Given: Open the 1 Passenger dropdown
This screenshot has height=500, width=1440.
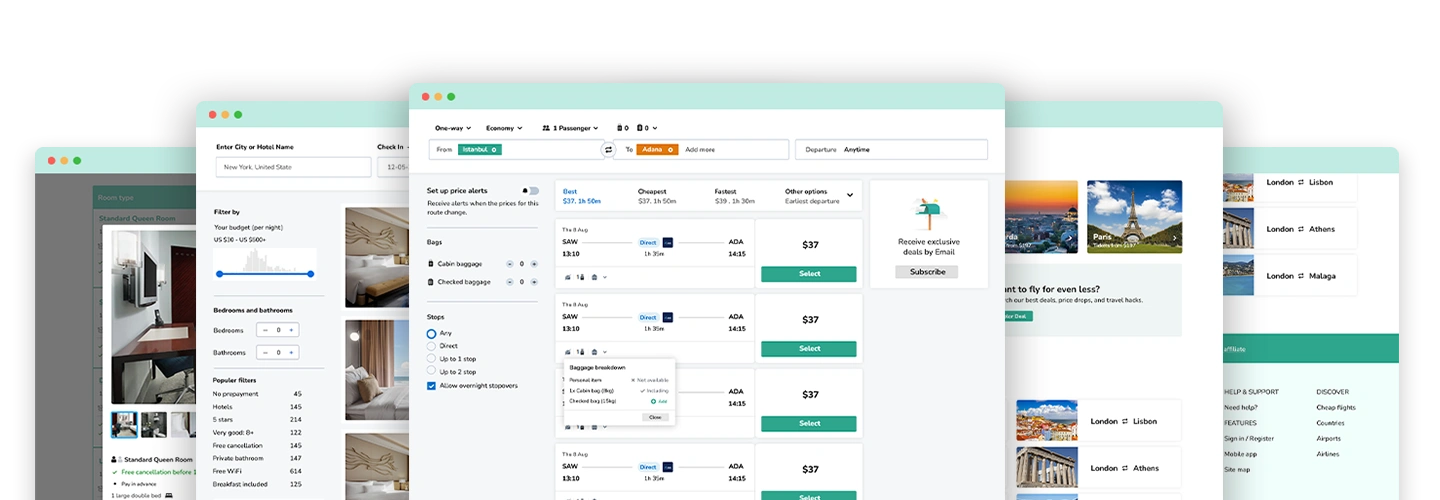Looking at the screenshot, I should 570,128.
